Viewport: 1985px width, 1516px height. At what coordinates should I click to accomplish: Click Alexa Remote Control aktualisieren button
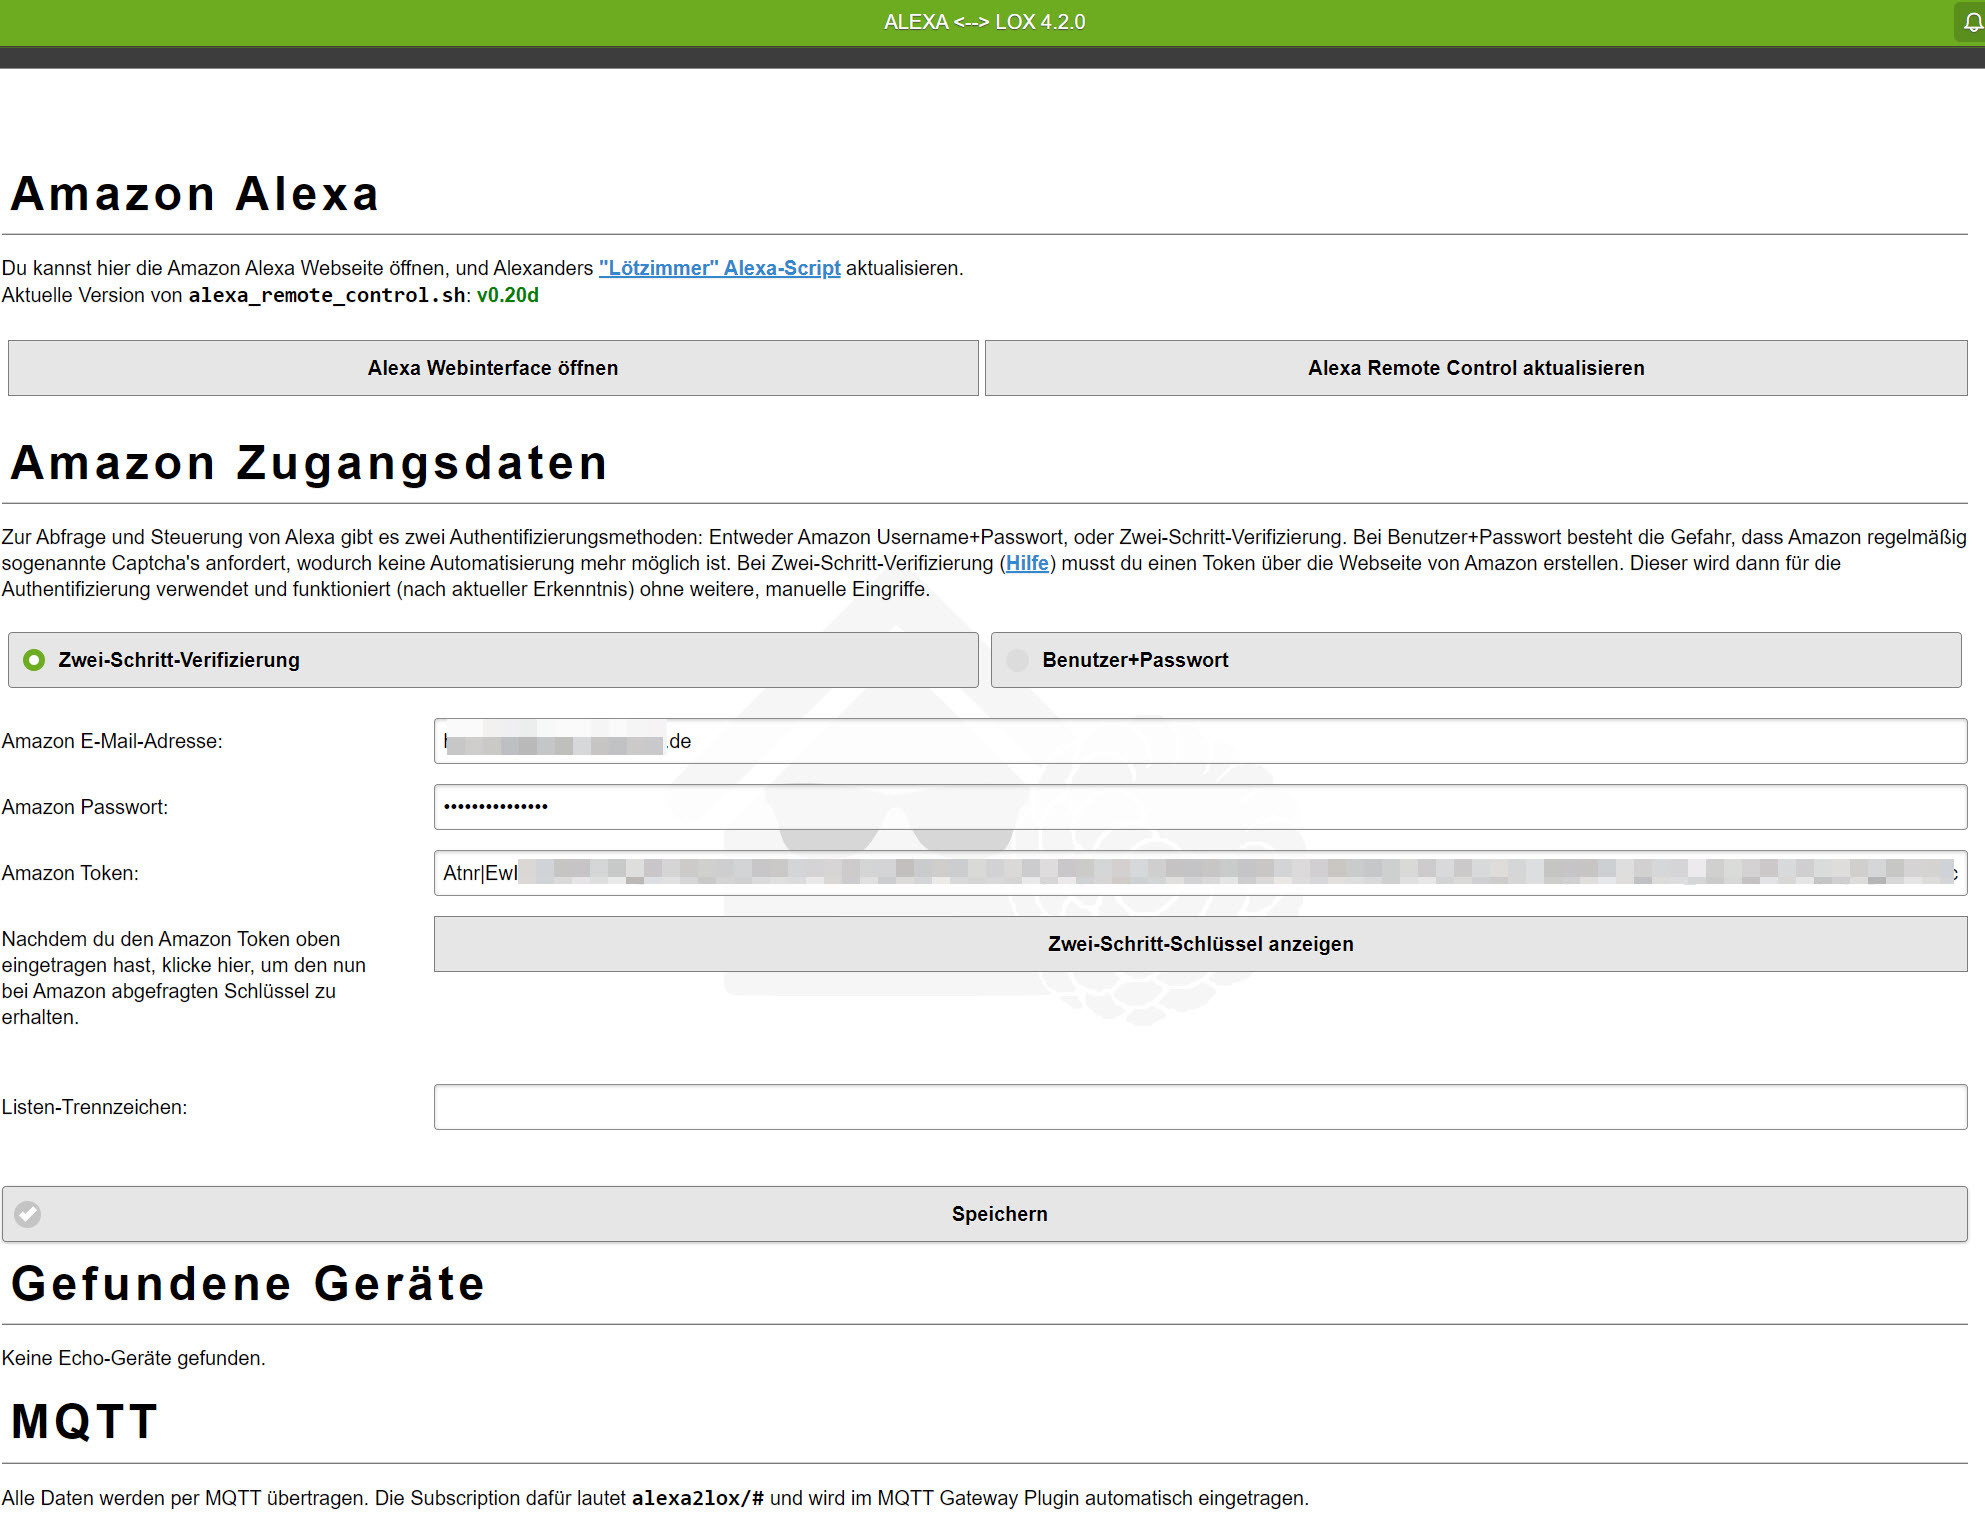(x=1476, y=368)
